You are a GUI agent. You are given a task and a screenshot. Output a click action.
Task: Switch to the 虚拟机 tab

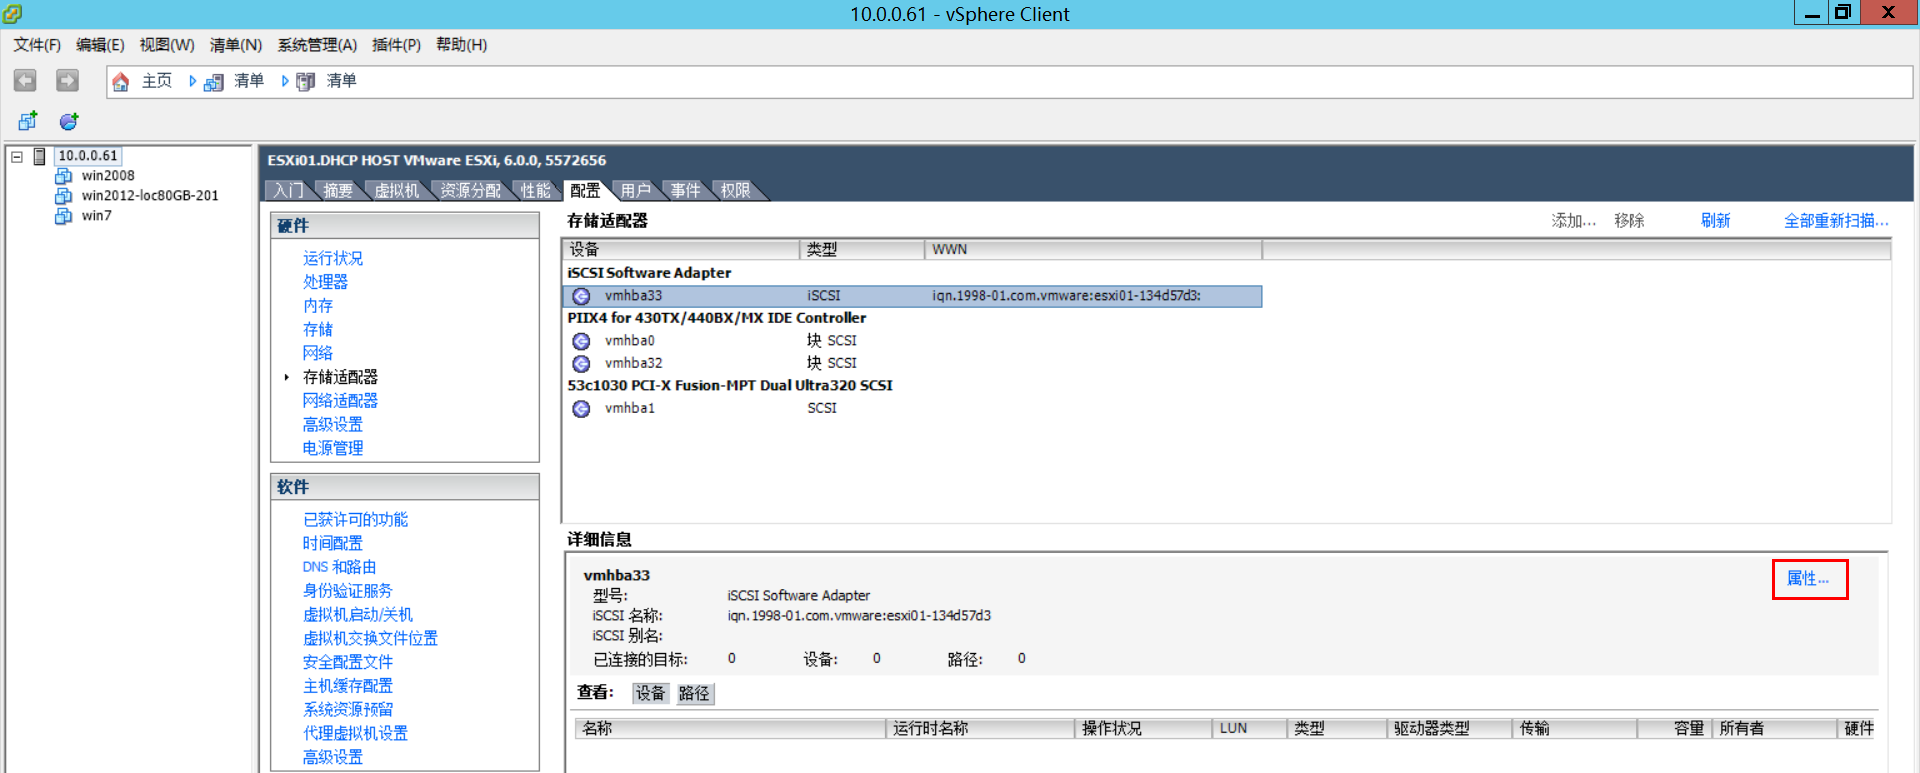[x=397, y=190]
